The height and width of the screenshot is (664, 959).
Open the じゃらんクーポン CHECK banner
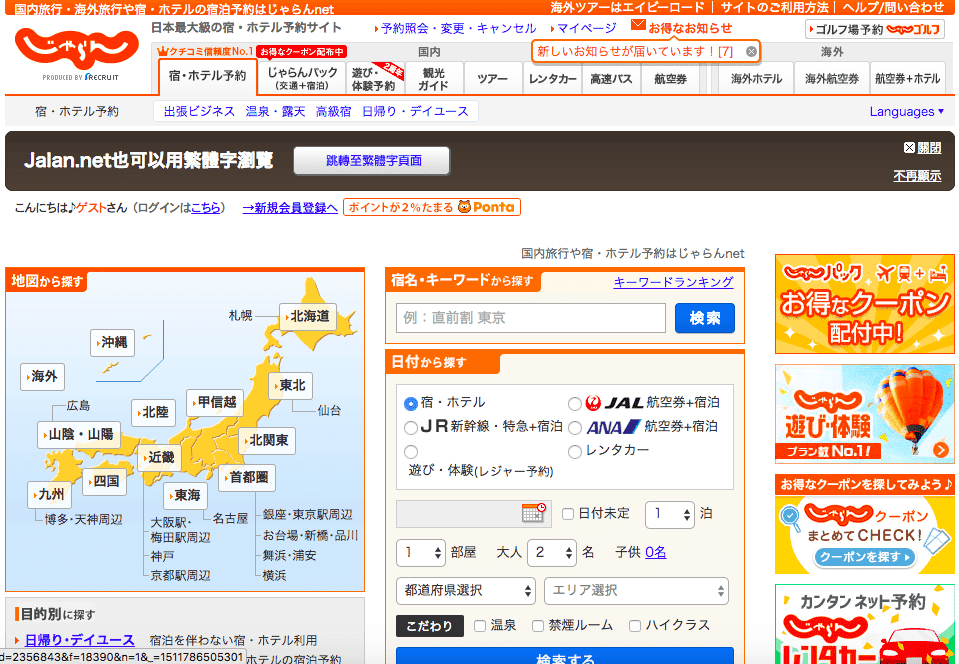(864, 524)
